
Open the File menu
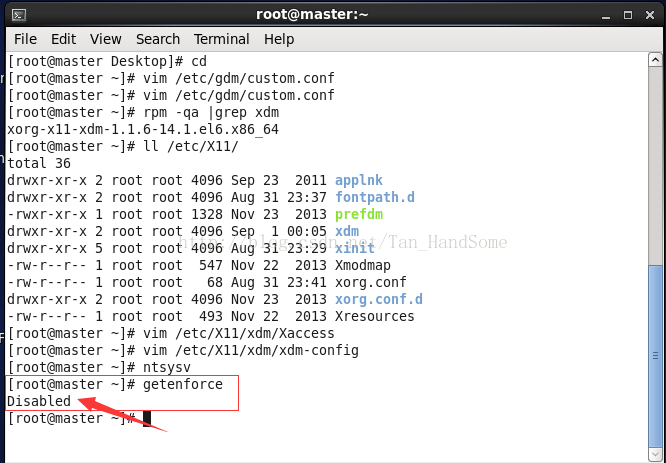click(25, 39)
